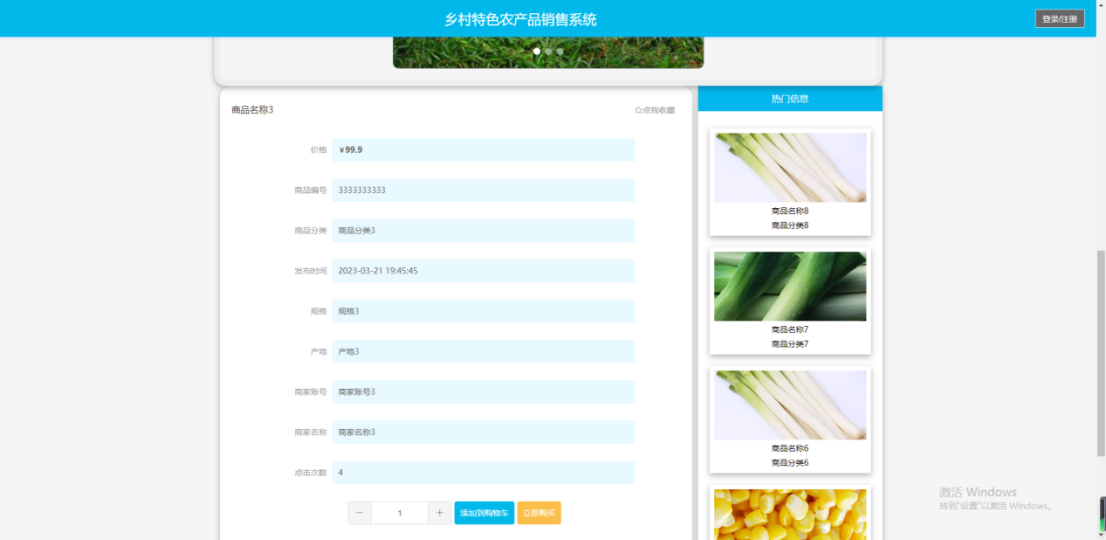Viewport: 1106px width, 540px height.
Task: Click the 商品分类7 label
Action: click(x=790, y=344)
